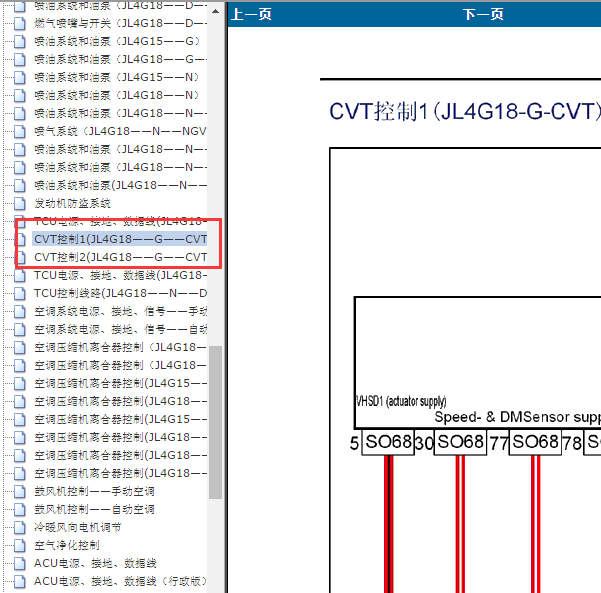Open the 空气净化控制 entry

coord(67,545)
